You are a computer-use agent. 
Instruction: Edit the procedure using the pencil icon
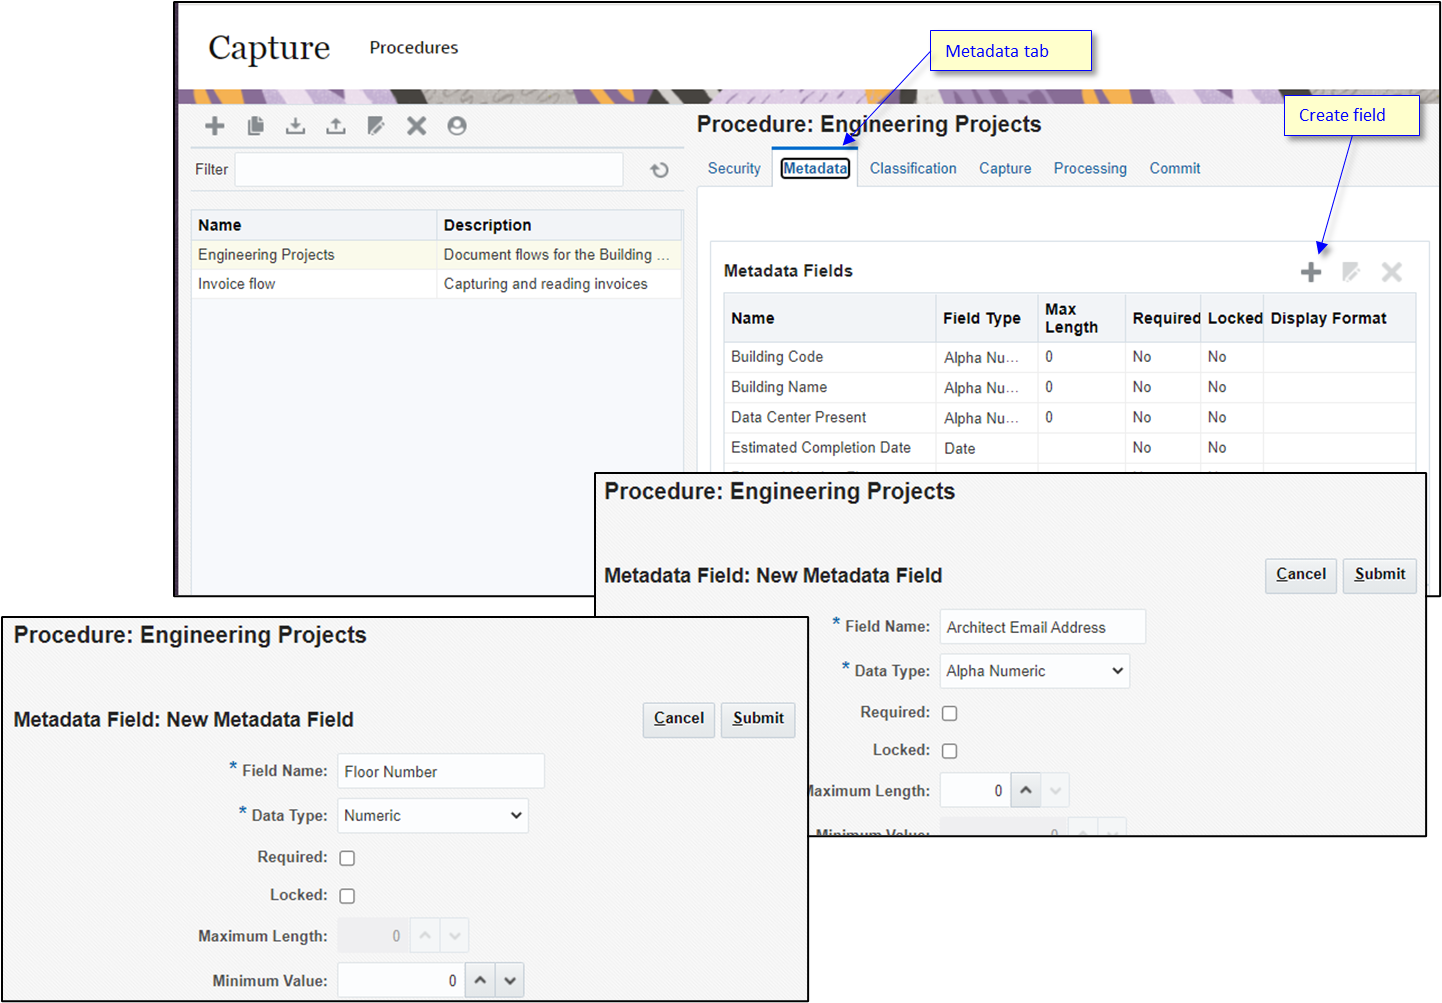point(376,125)
